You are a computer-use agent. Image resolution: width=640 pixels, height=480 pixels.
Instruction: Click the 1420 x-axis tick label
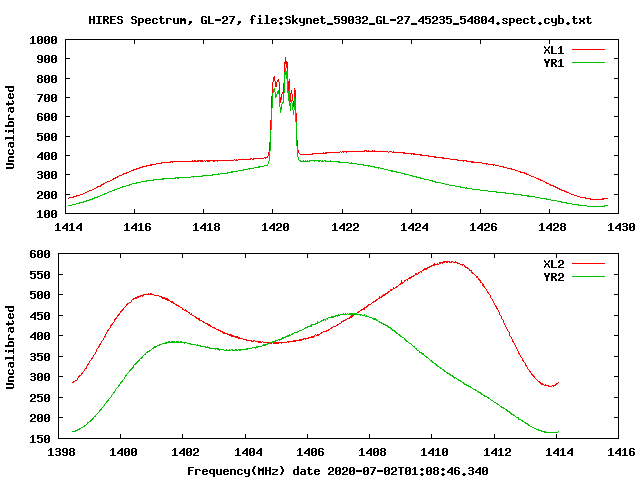pos(275,227)
